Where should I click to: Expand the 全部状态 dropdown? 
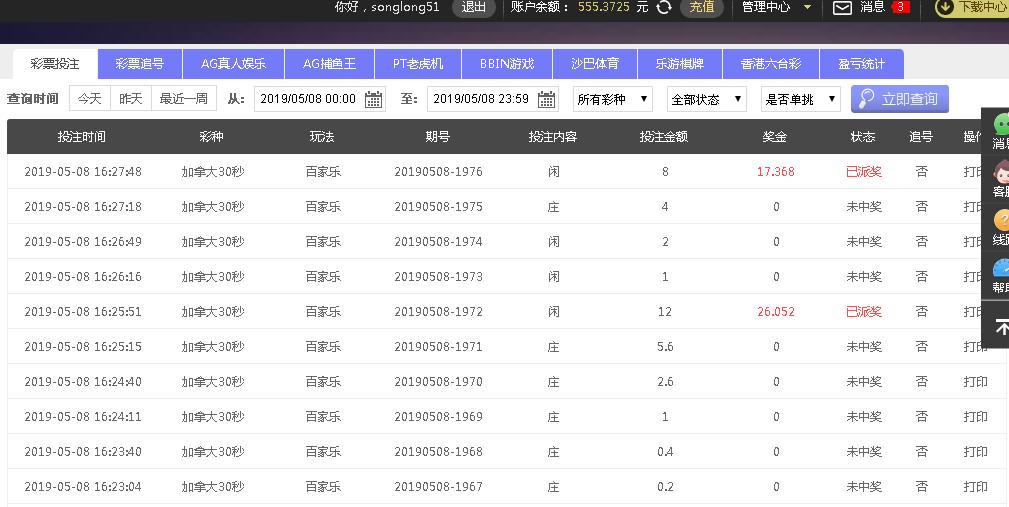coord(706,99)
